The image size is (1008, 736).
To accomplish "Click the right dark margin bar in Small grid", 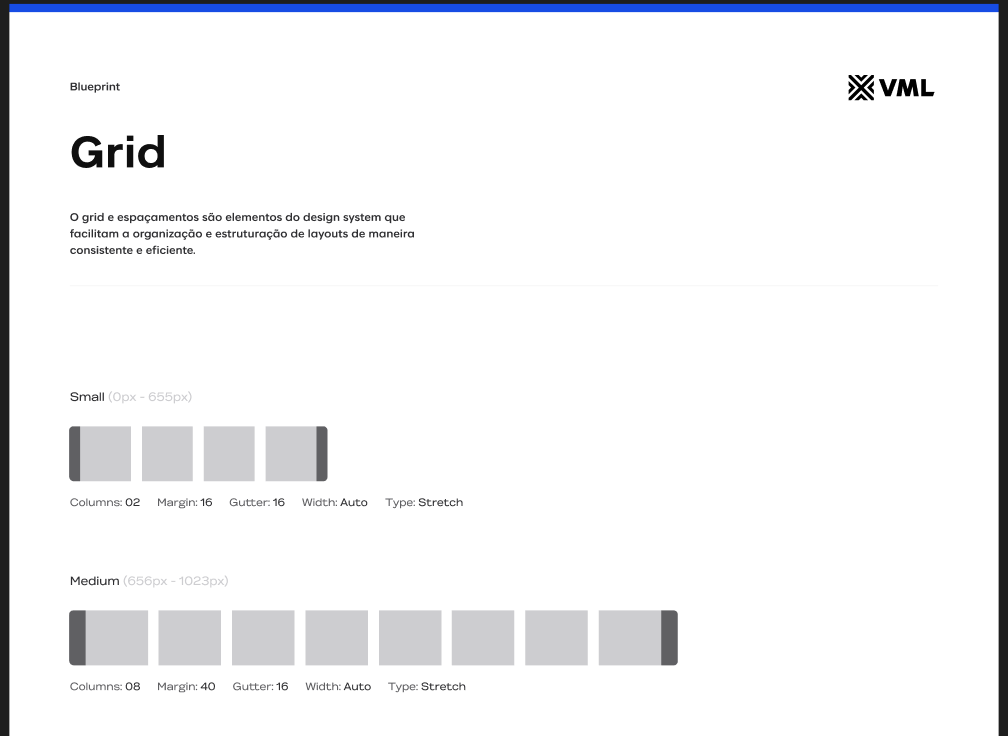I will pyautogui.click(x=322, y=454).
